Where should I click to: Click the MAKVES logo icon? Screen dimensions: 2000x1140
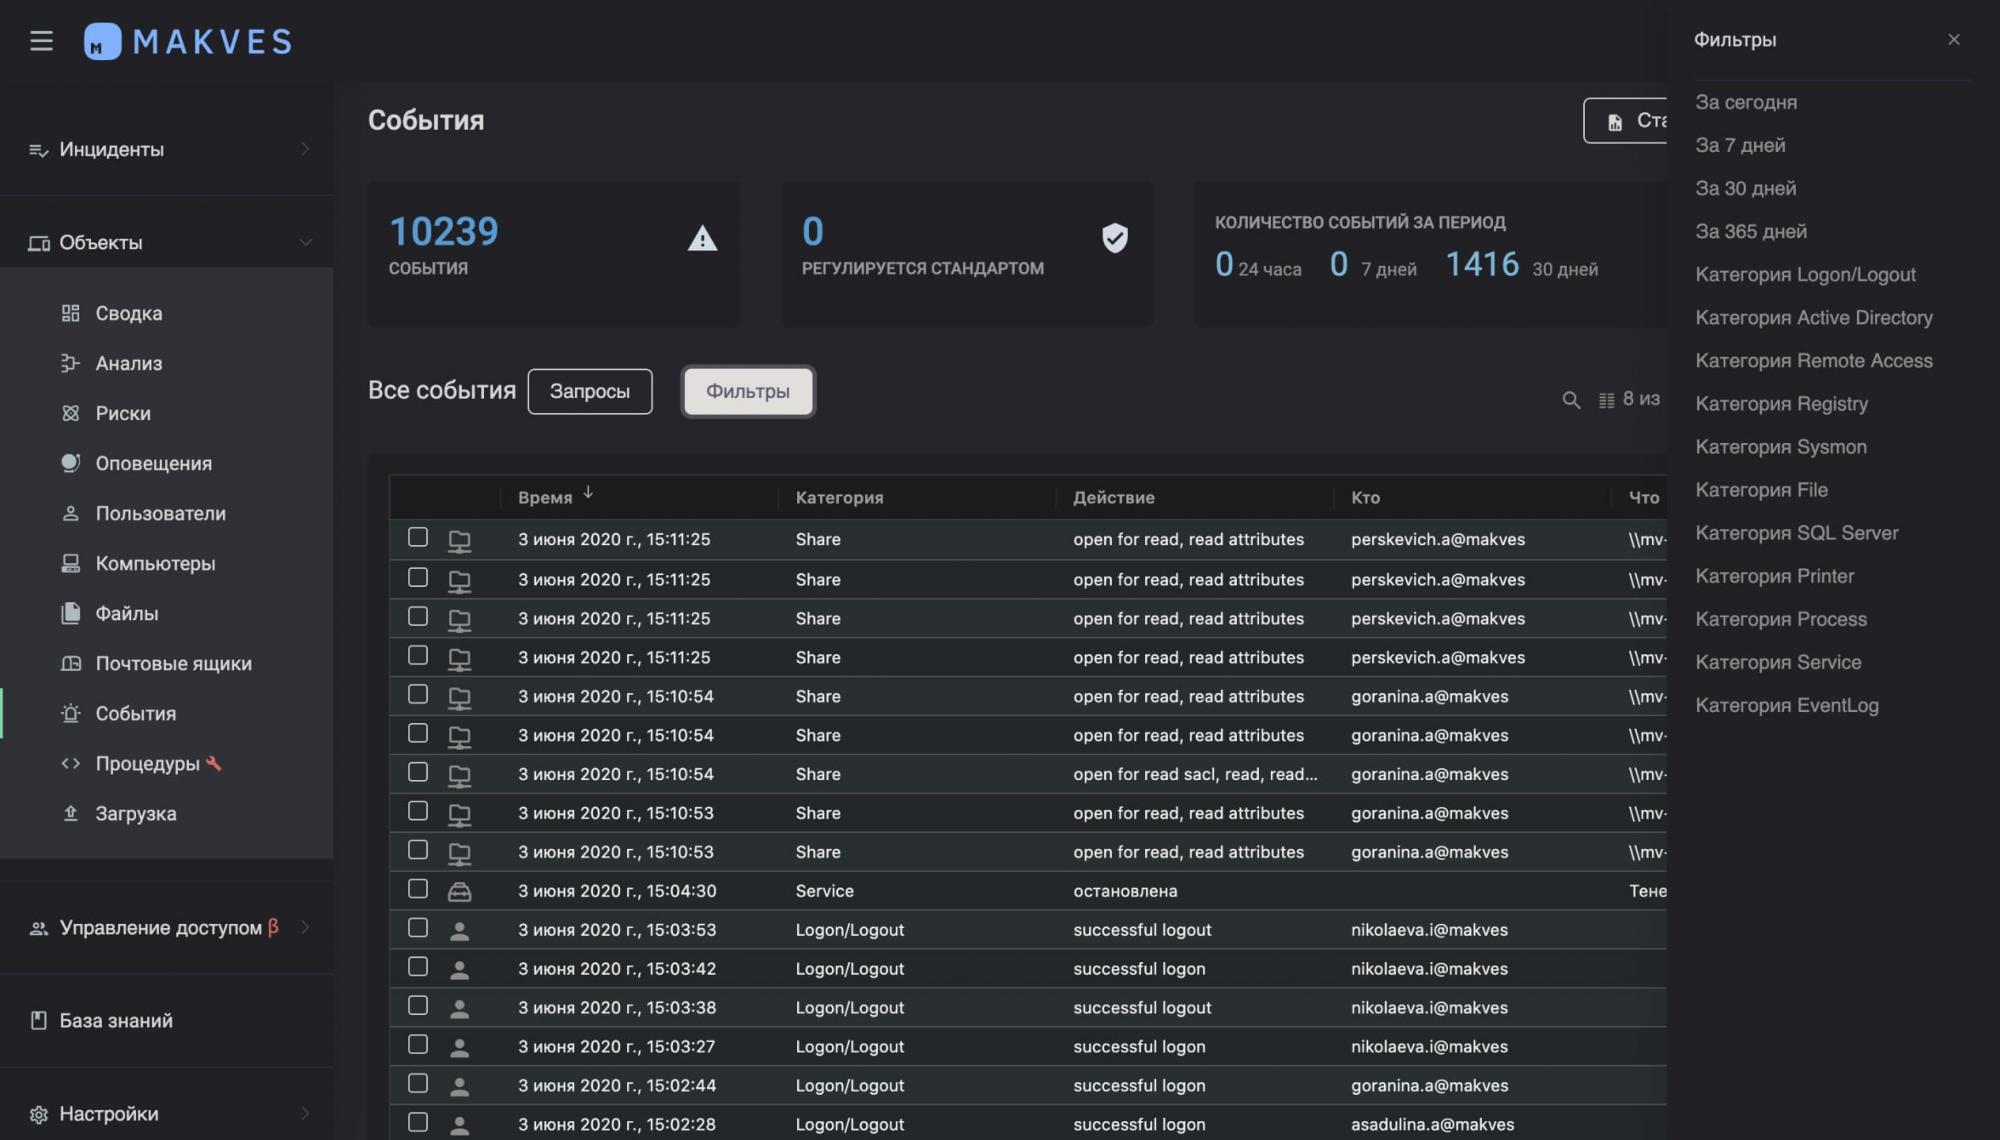click(102, 42)
